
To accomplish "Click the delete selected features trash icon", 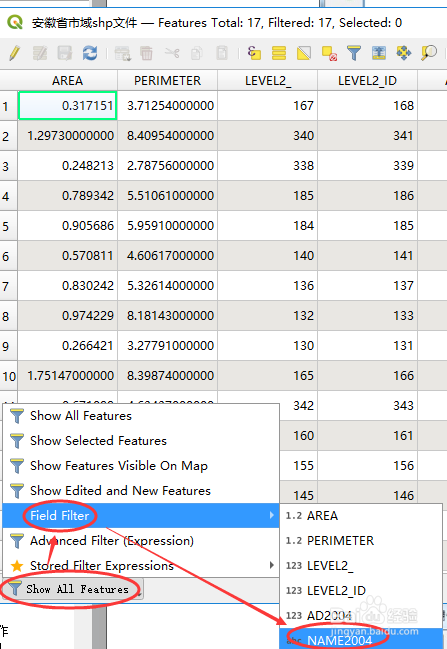I will point(146,53).
